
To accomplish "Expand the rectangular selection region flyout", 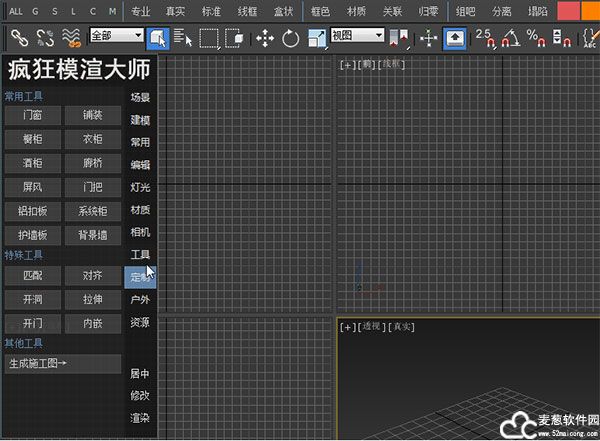I will (x=209, y=38).
